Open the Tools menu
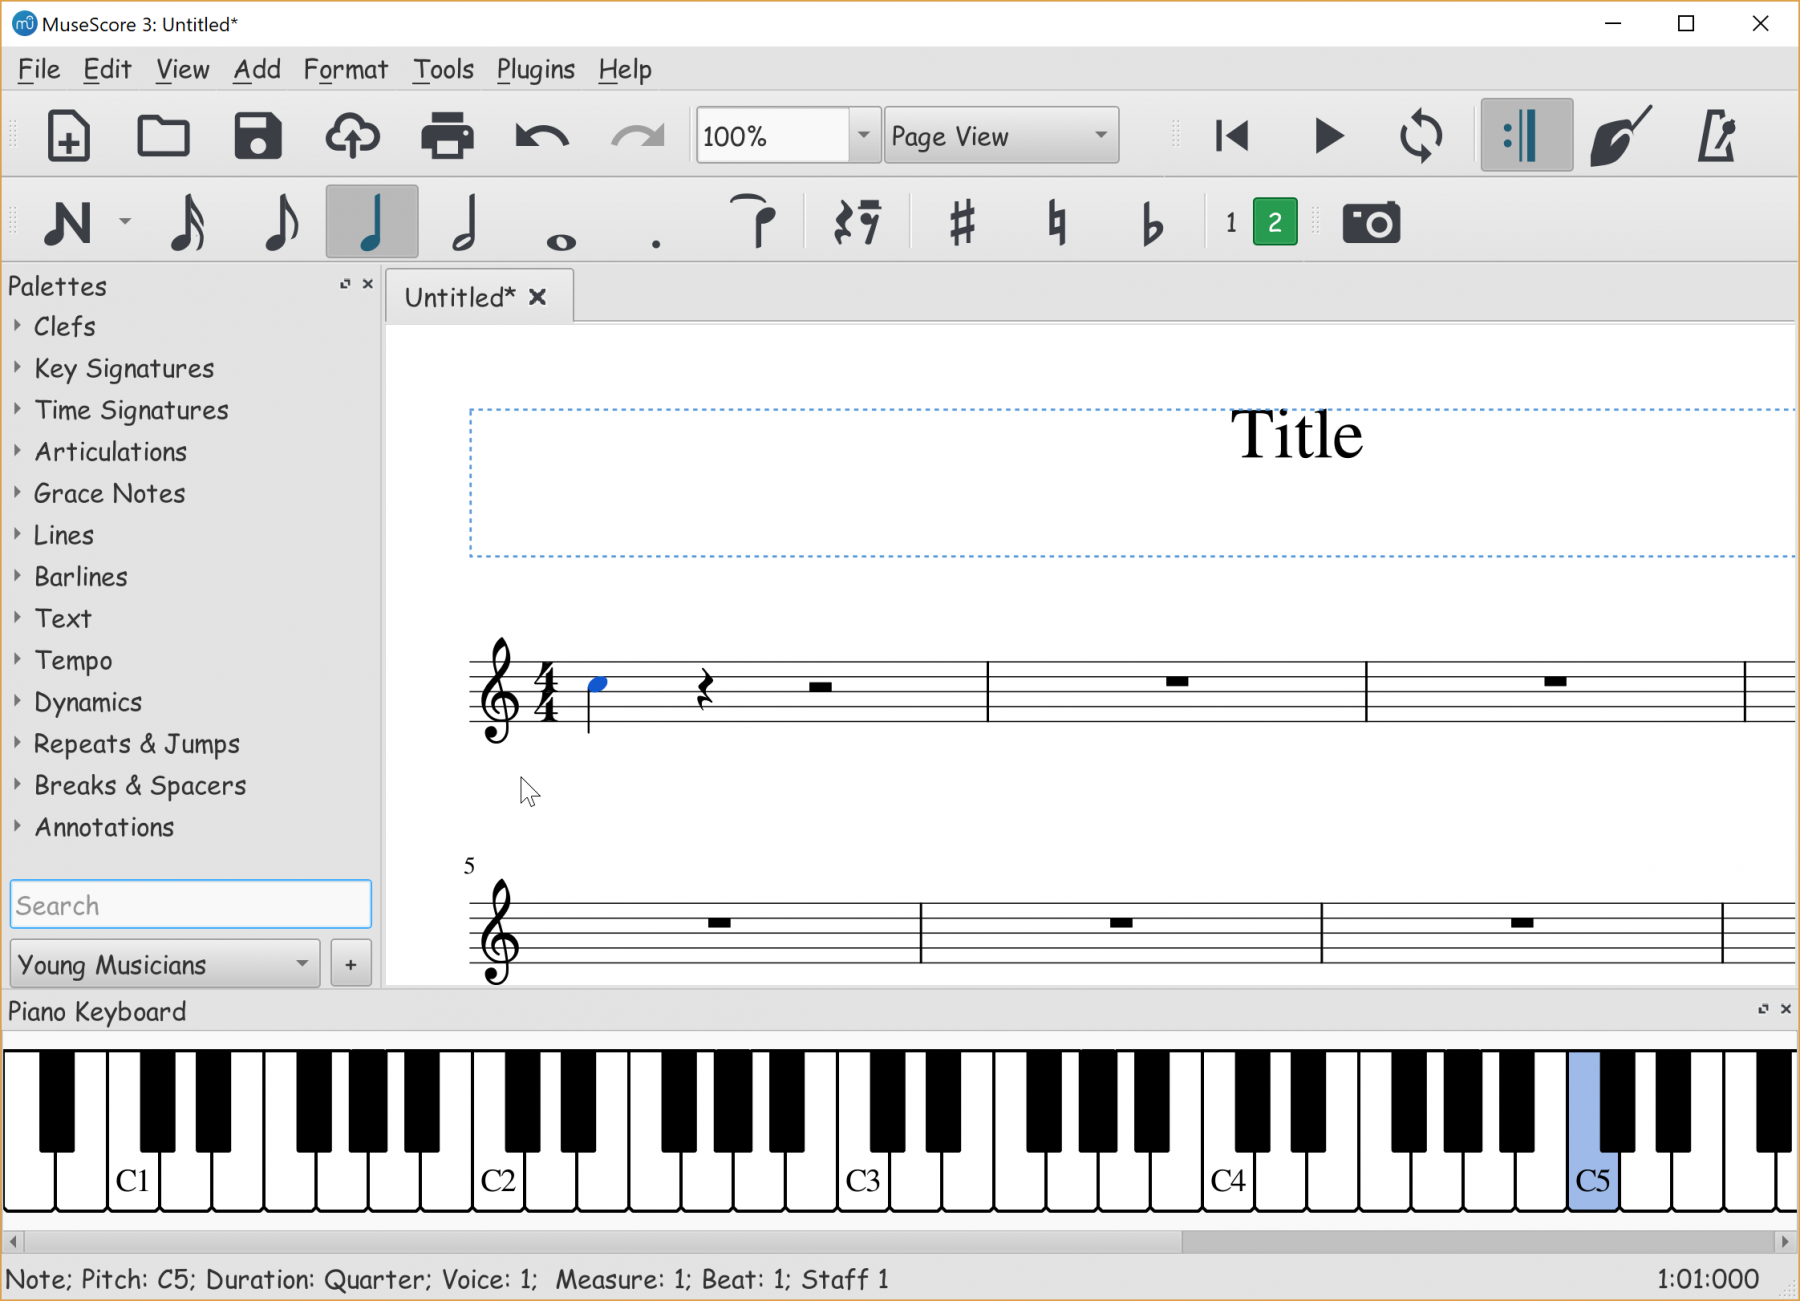Viewport: 1800px width, 1301px height. tap(443, 69)
